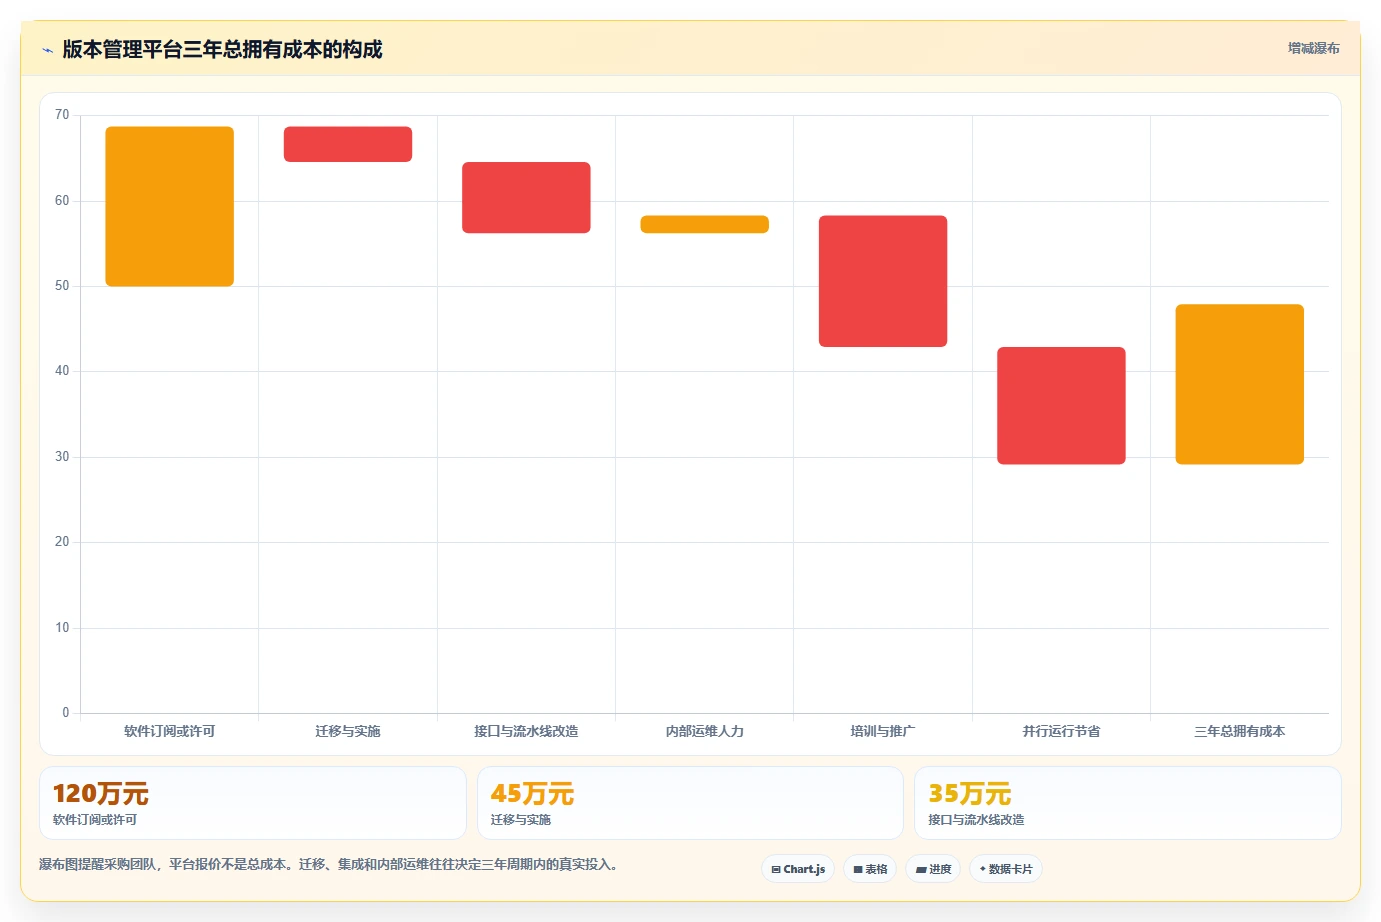Click the 120万元 data card

pos(253,803)
